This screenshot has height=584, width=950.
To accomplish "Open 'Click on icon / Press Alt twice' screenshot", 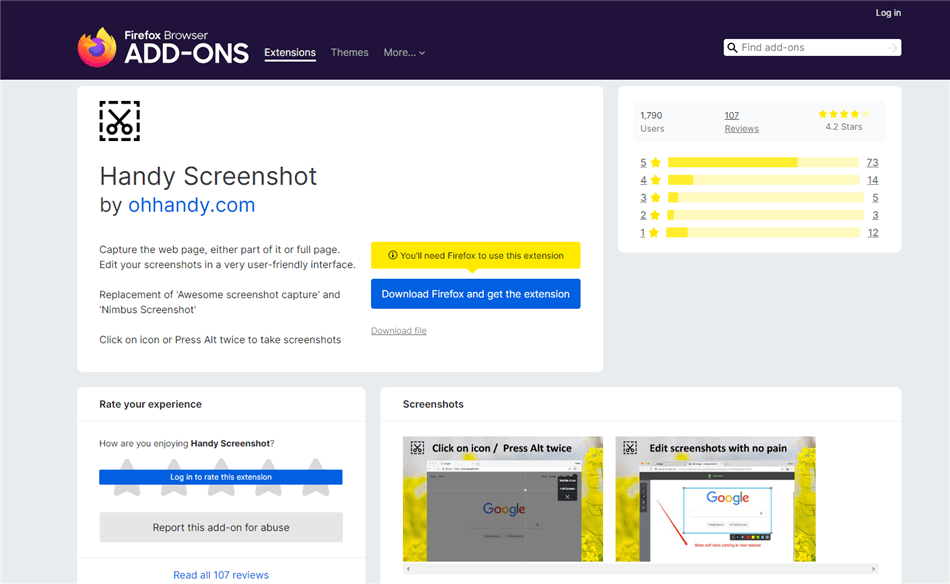I will (503, 499).
